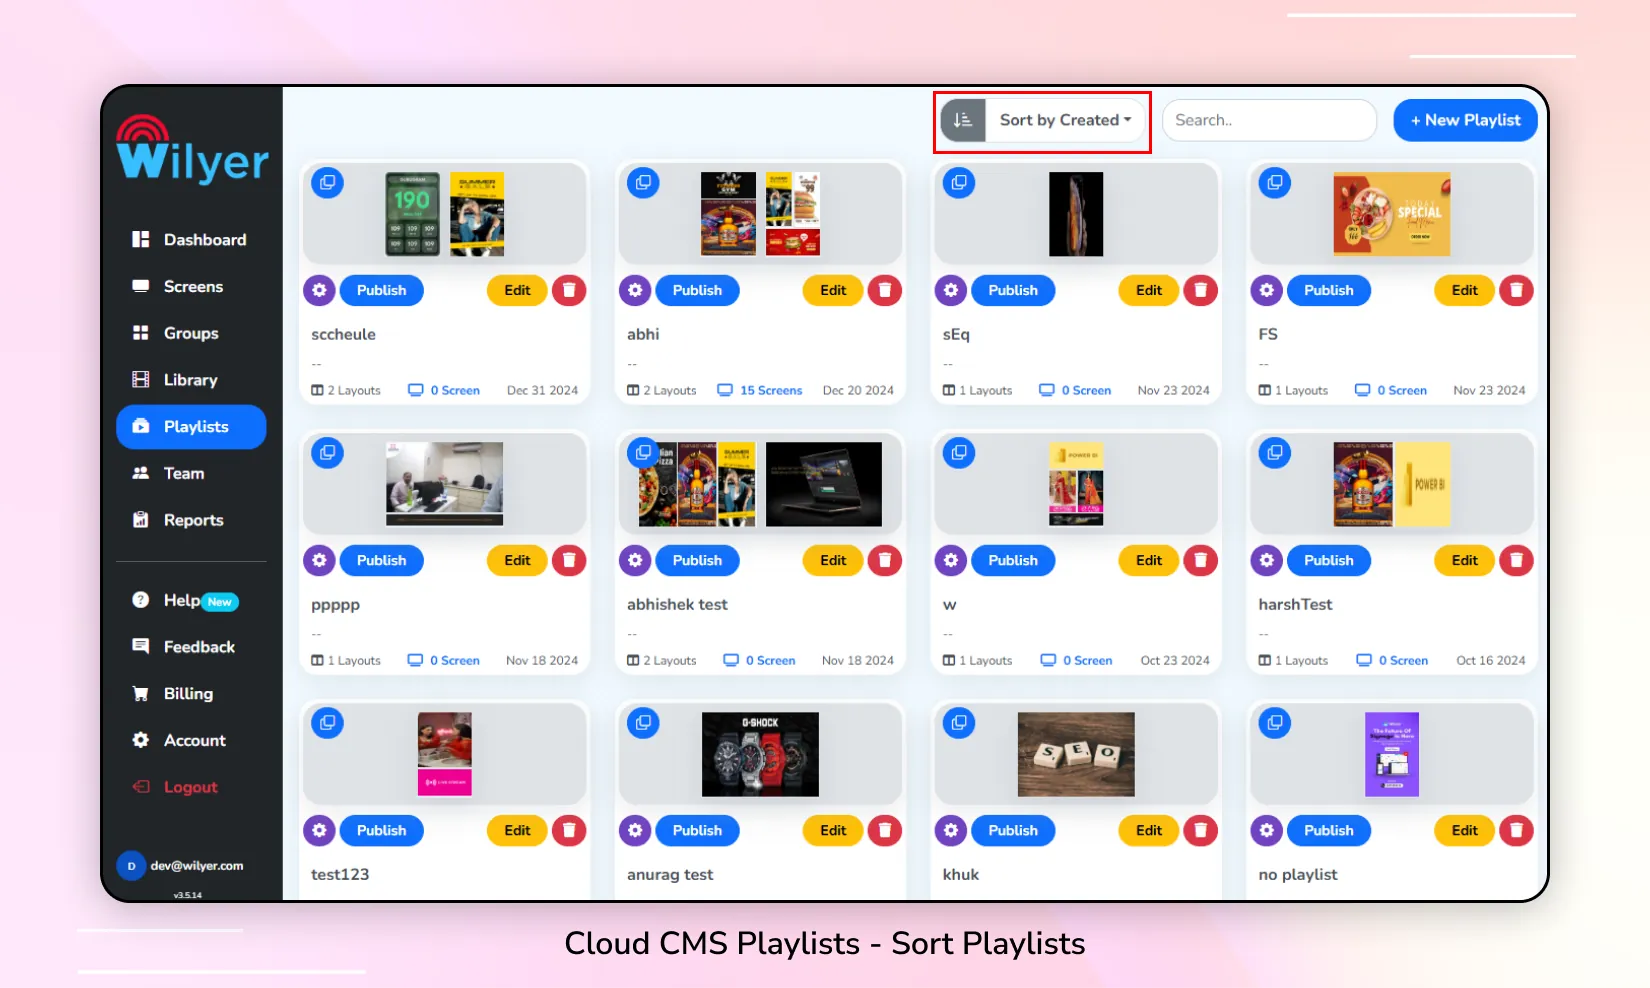Delete the sccheule playlist
This screenshot has width=1650, height=988.
(x=569, y=291)
